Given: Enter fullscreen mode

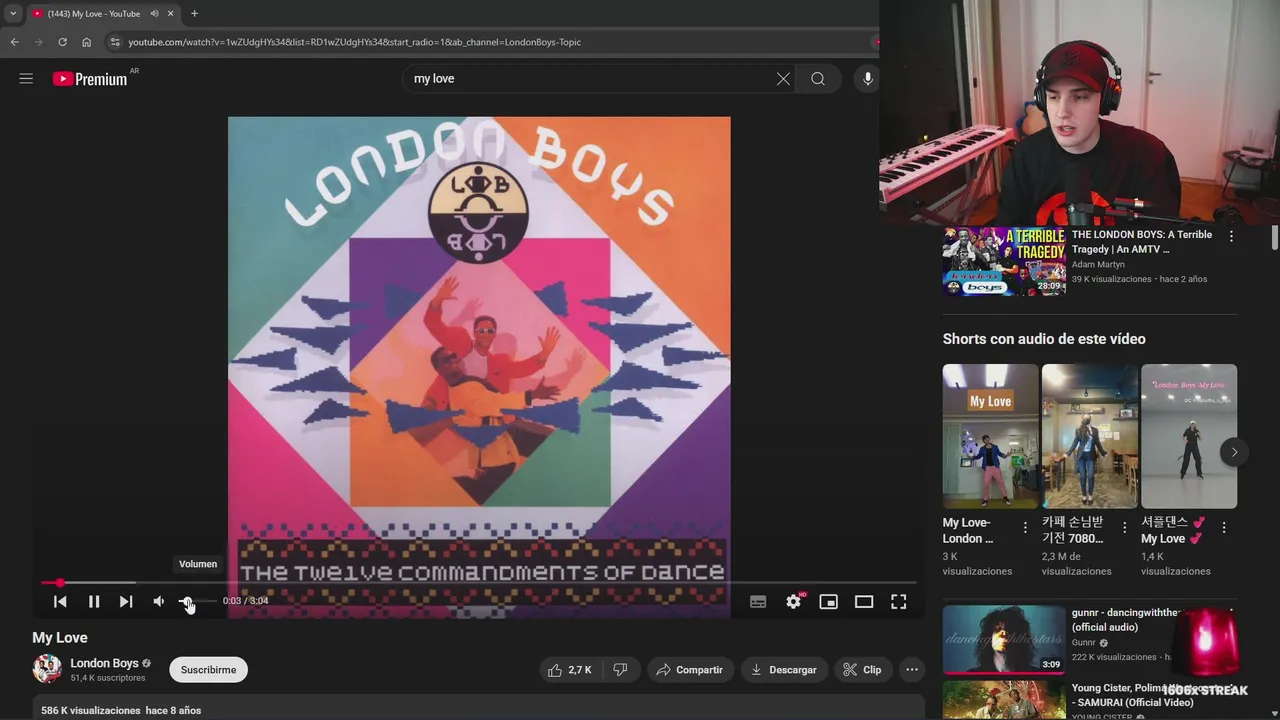Looking at the screenshot, I should [x=899, y=601].
